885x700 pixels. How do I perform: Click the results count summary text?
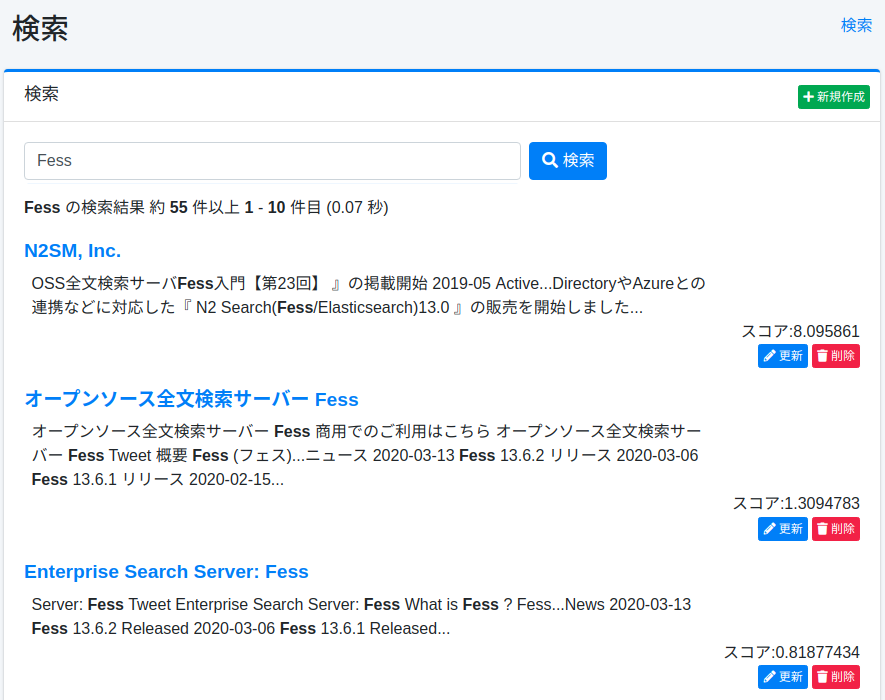[206, 207]
